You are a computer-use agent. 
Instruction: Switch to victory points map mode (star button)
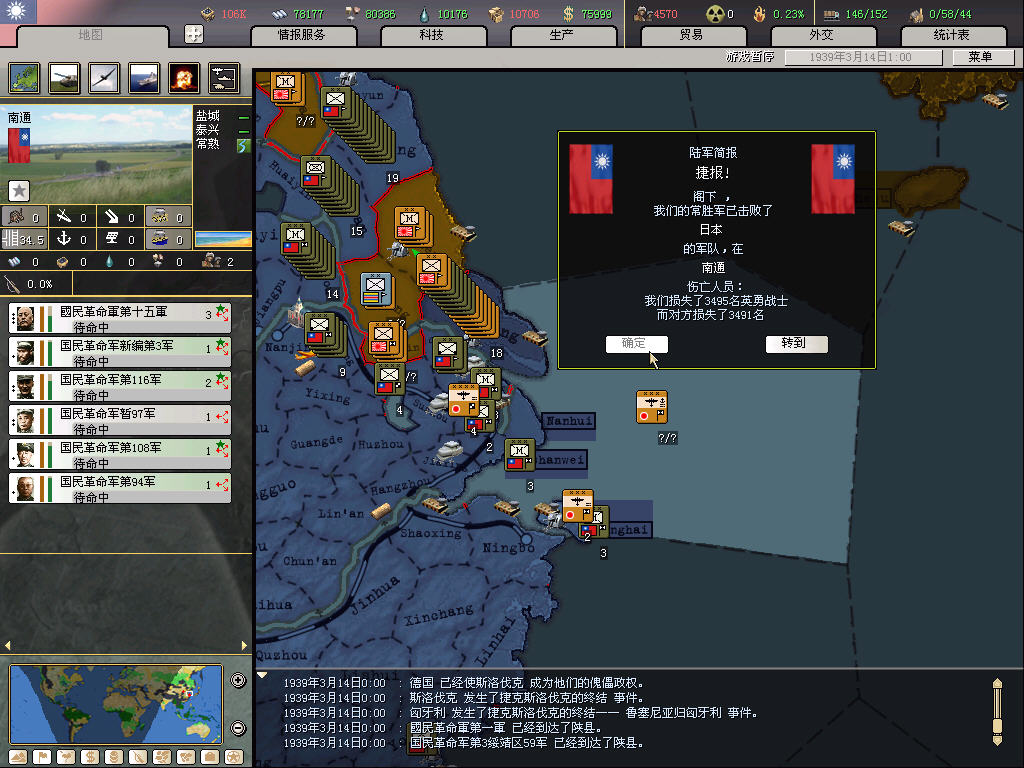tap(234, 757)
